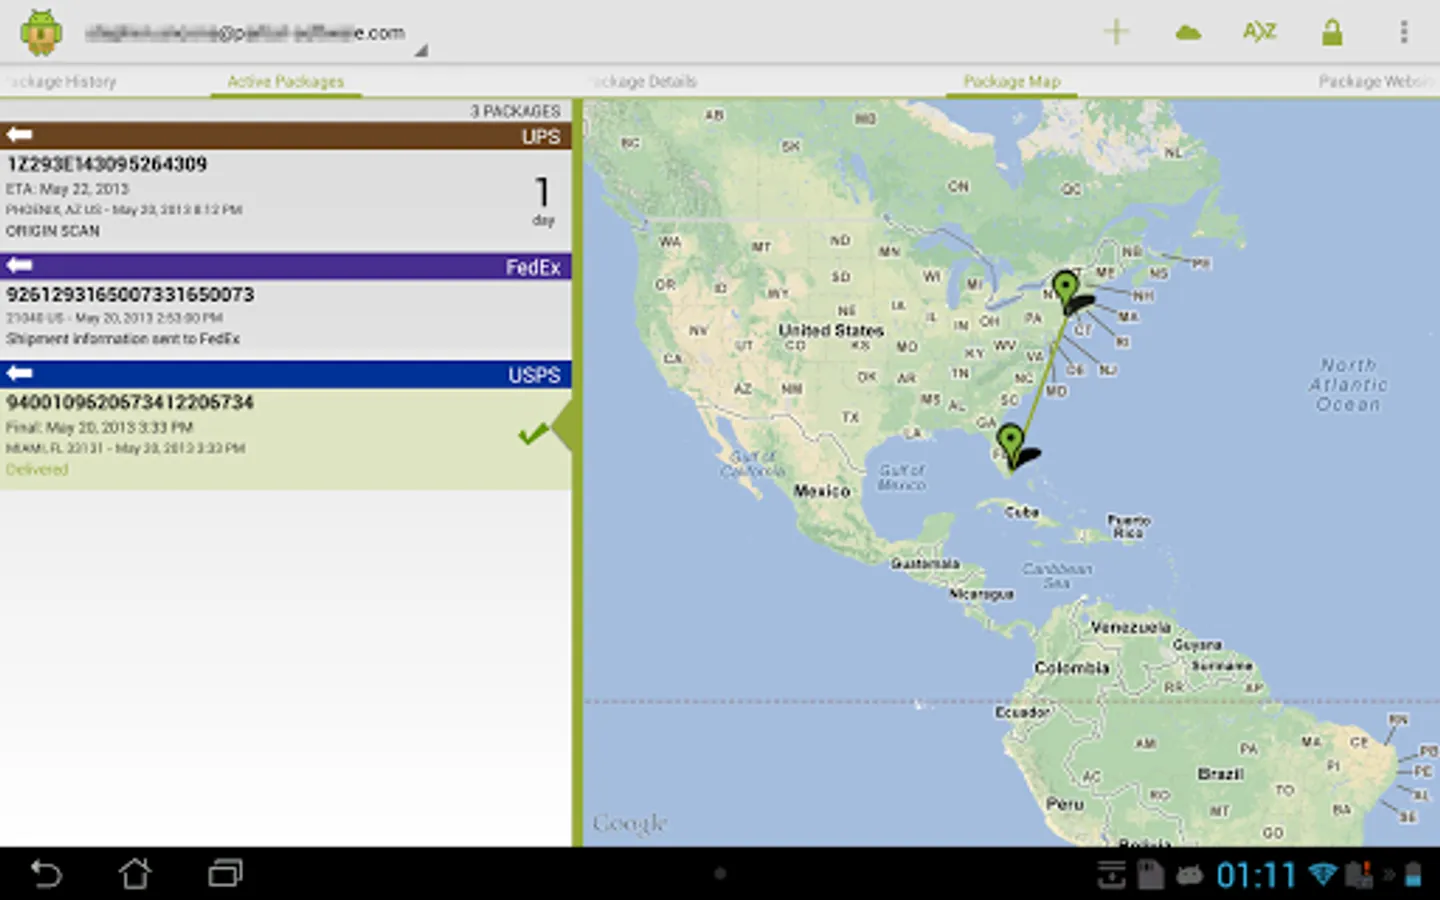Click the green "Delivered" status text

coord(37,469)
